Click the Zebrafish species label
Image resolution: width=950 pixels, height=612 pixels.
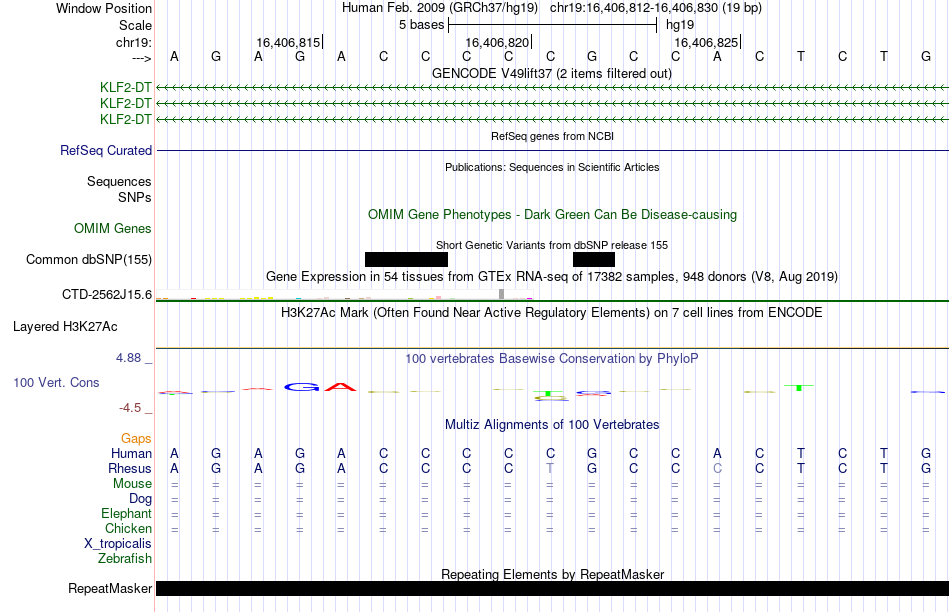point(125,559)
